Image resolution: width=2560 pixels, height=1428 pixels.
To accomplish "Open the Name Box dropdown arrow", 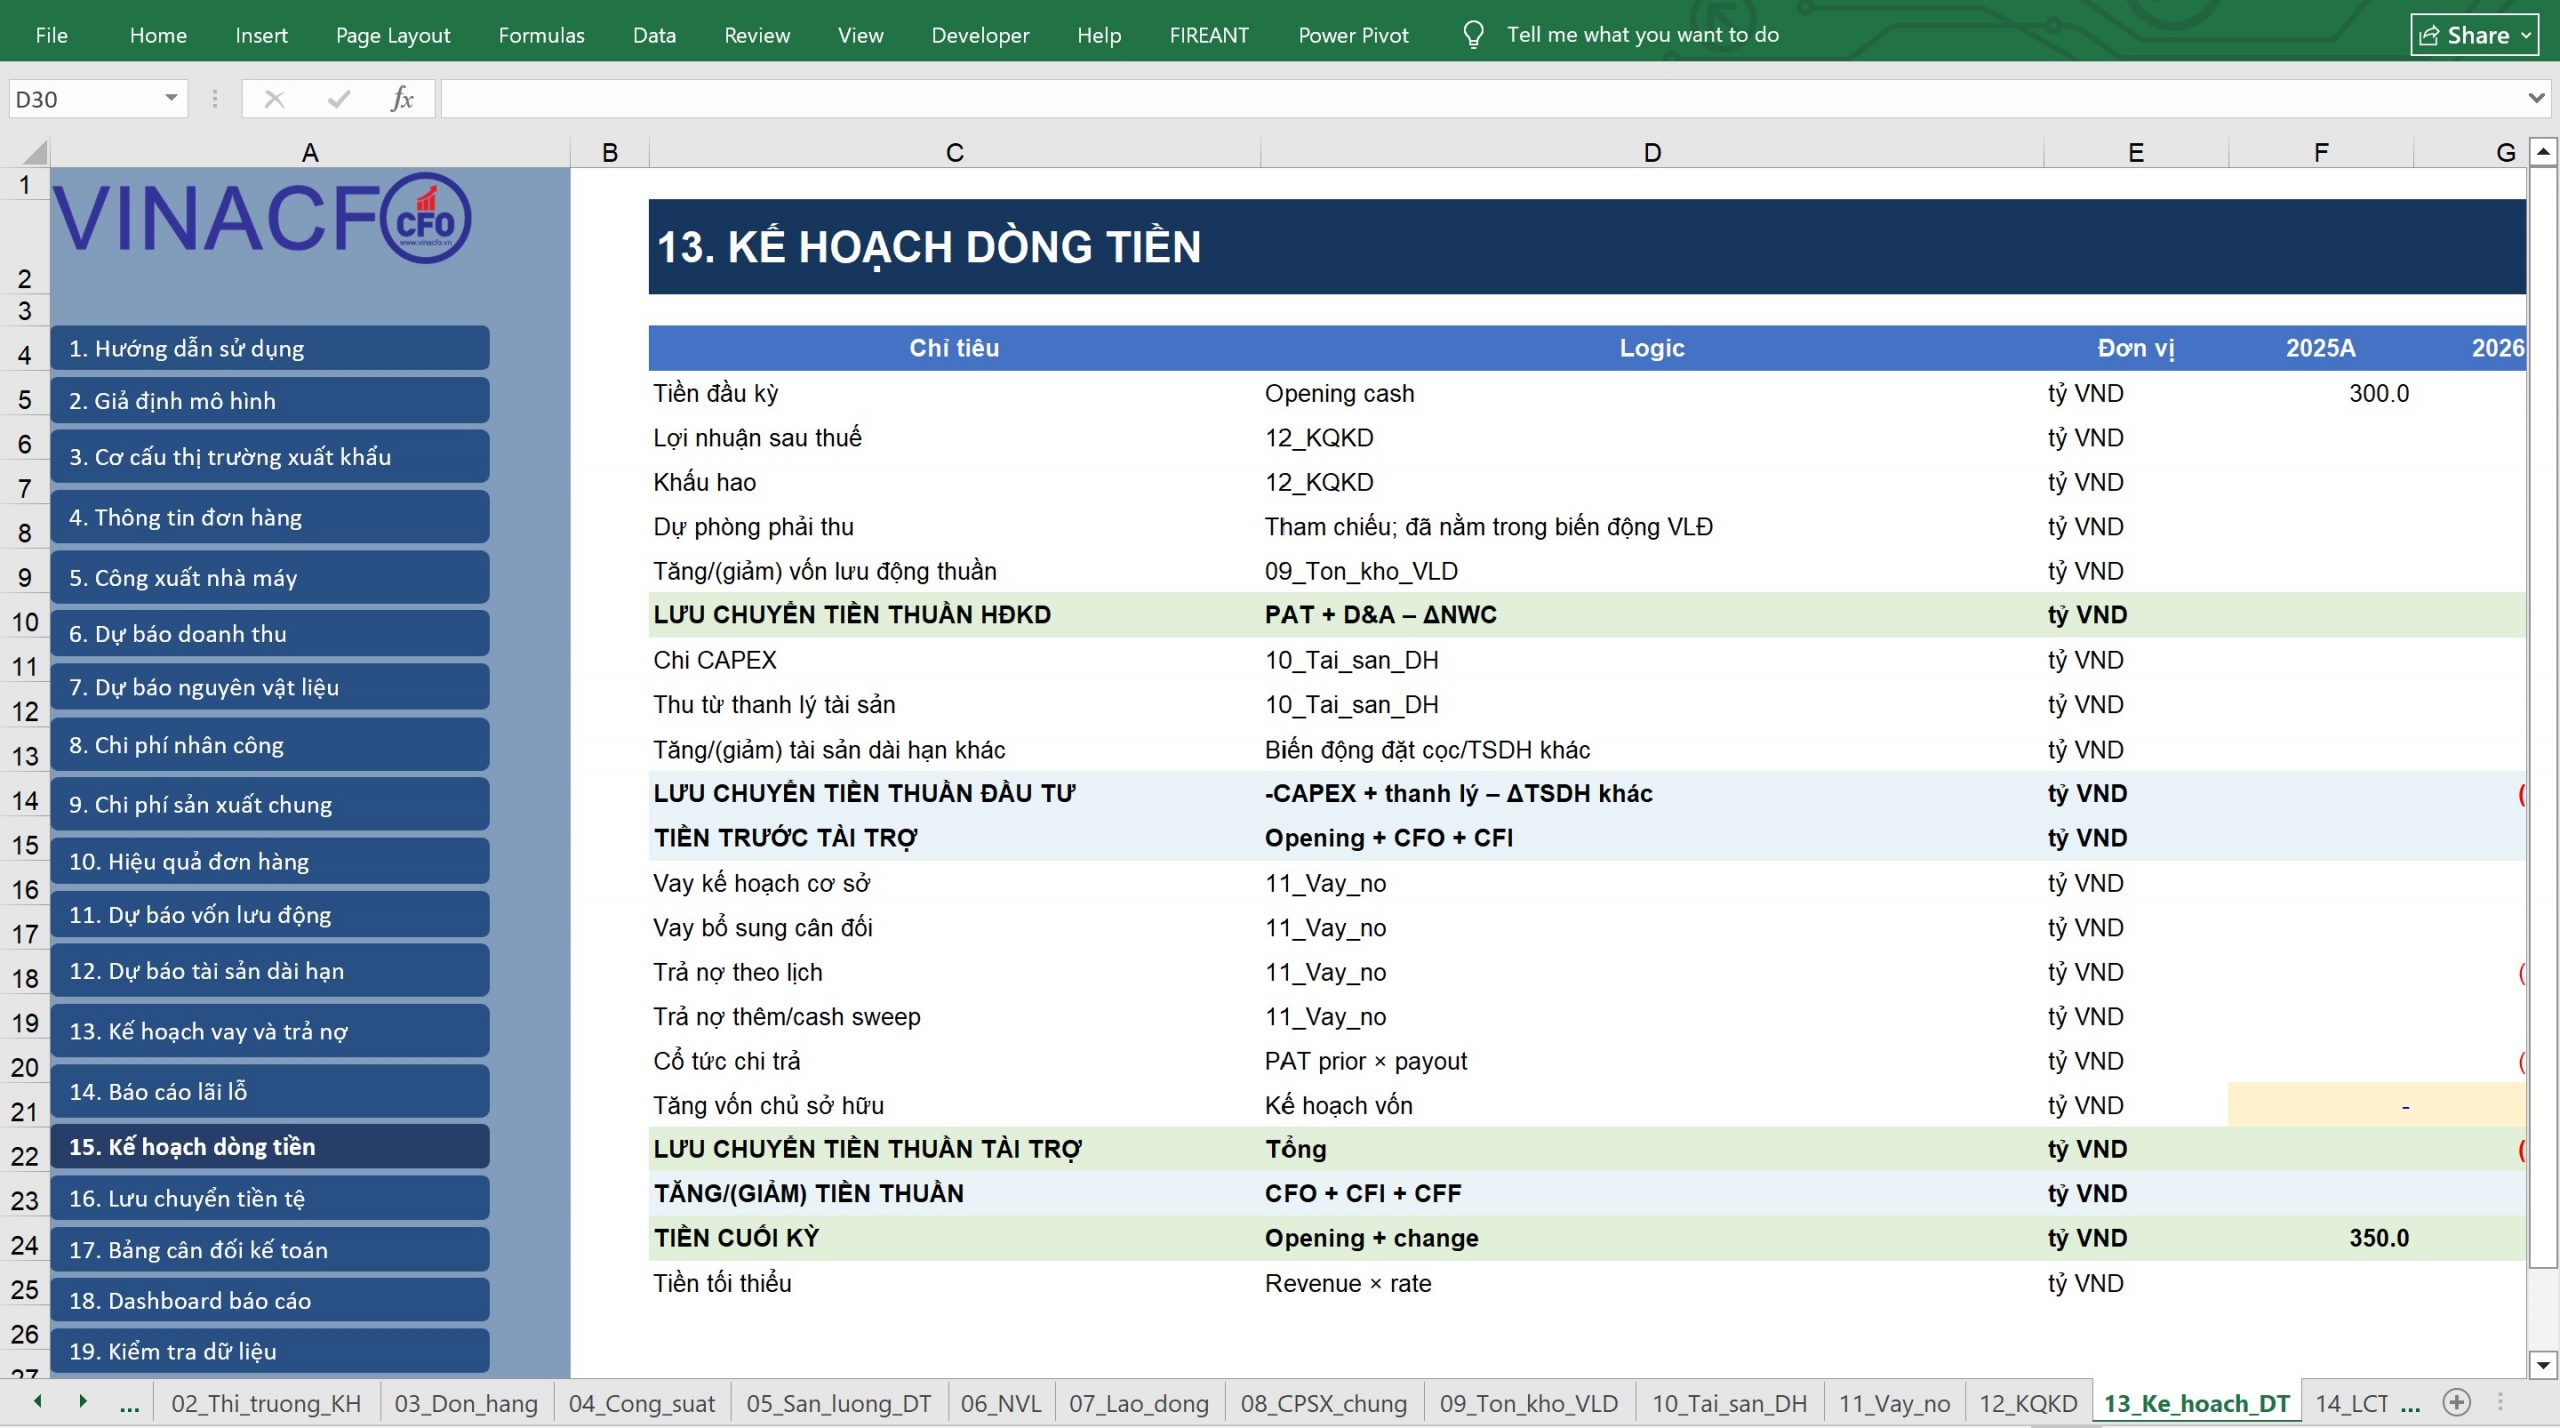I will (x=171, y=98).
